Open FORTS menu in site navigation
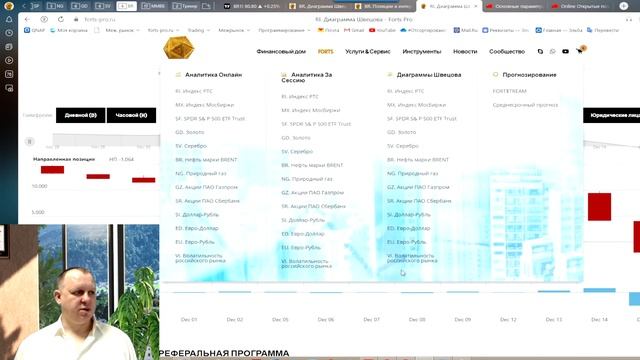The image size is (640, 360). [325, 51]
